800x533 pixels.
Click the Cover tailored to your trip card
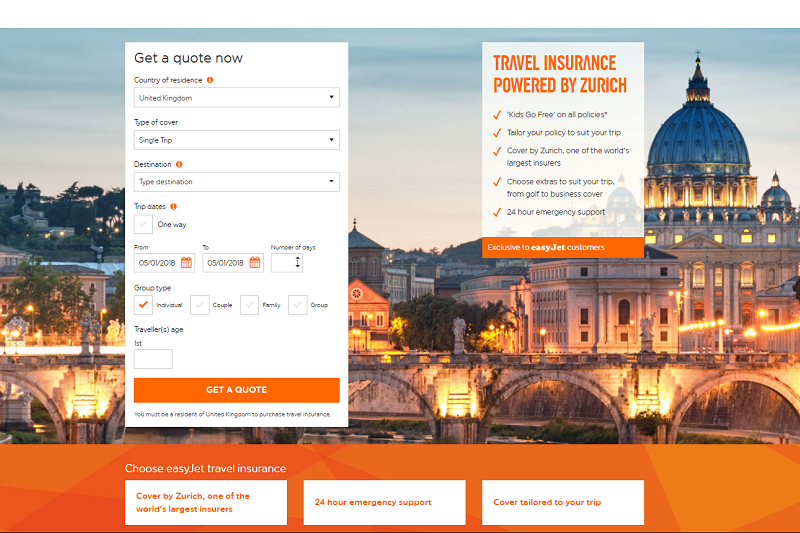[x=563, y=502]
